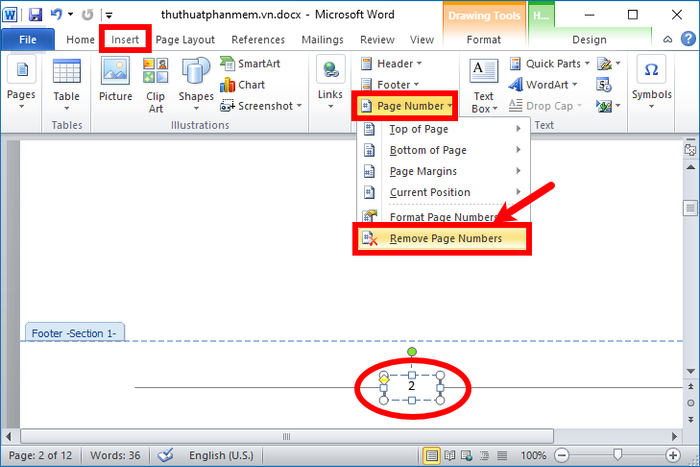This screenshot has width=700, height=467.
Task: Switch to Full Screen Reading view
Action: click(450, 455)
